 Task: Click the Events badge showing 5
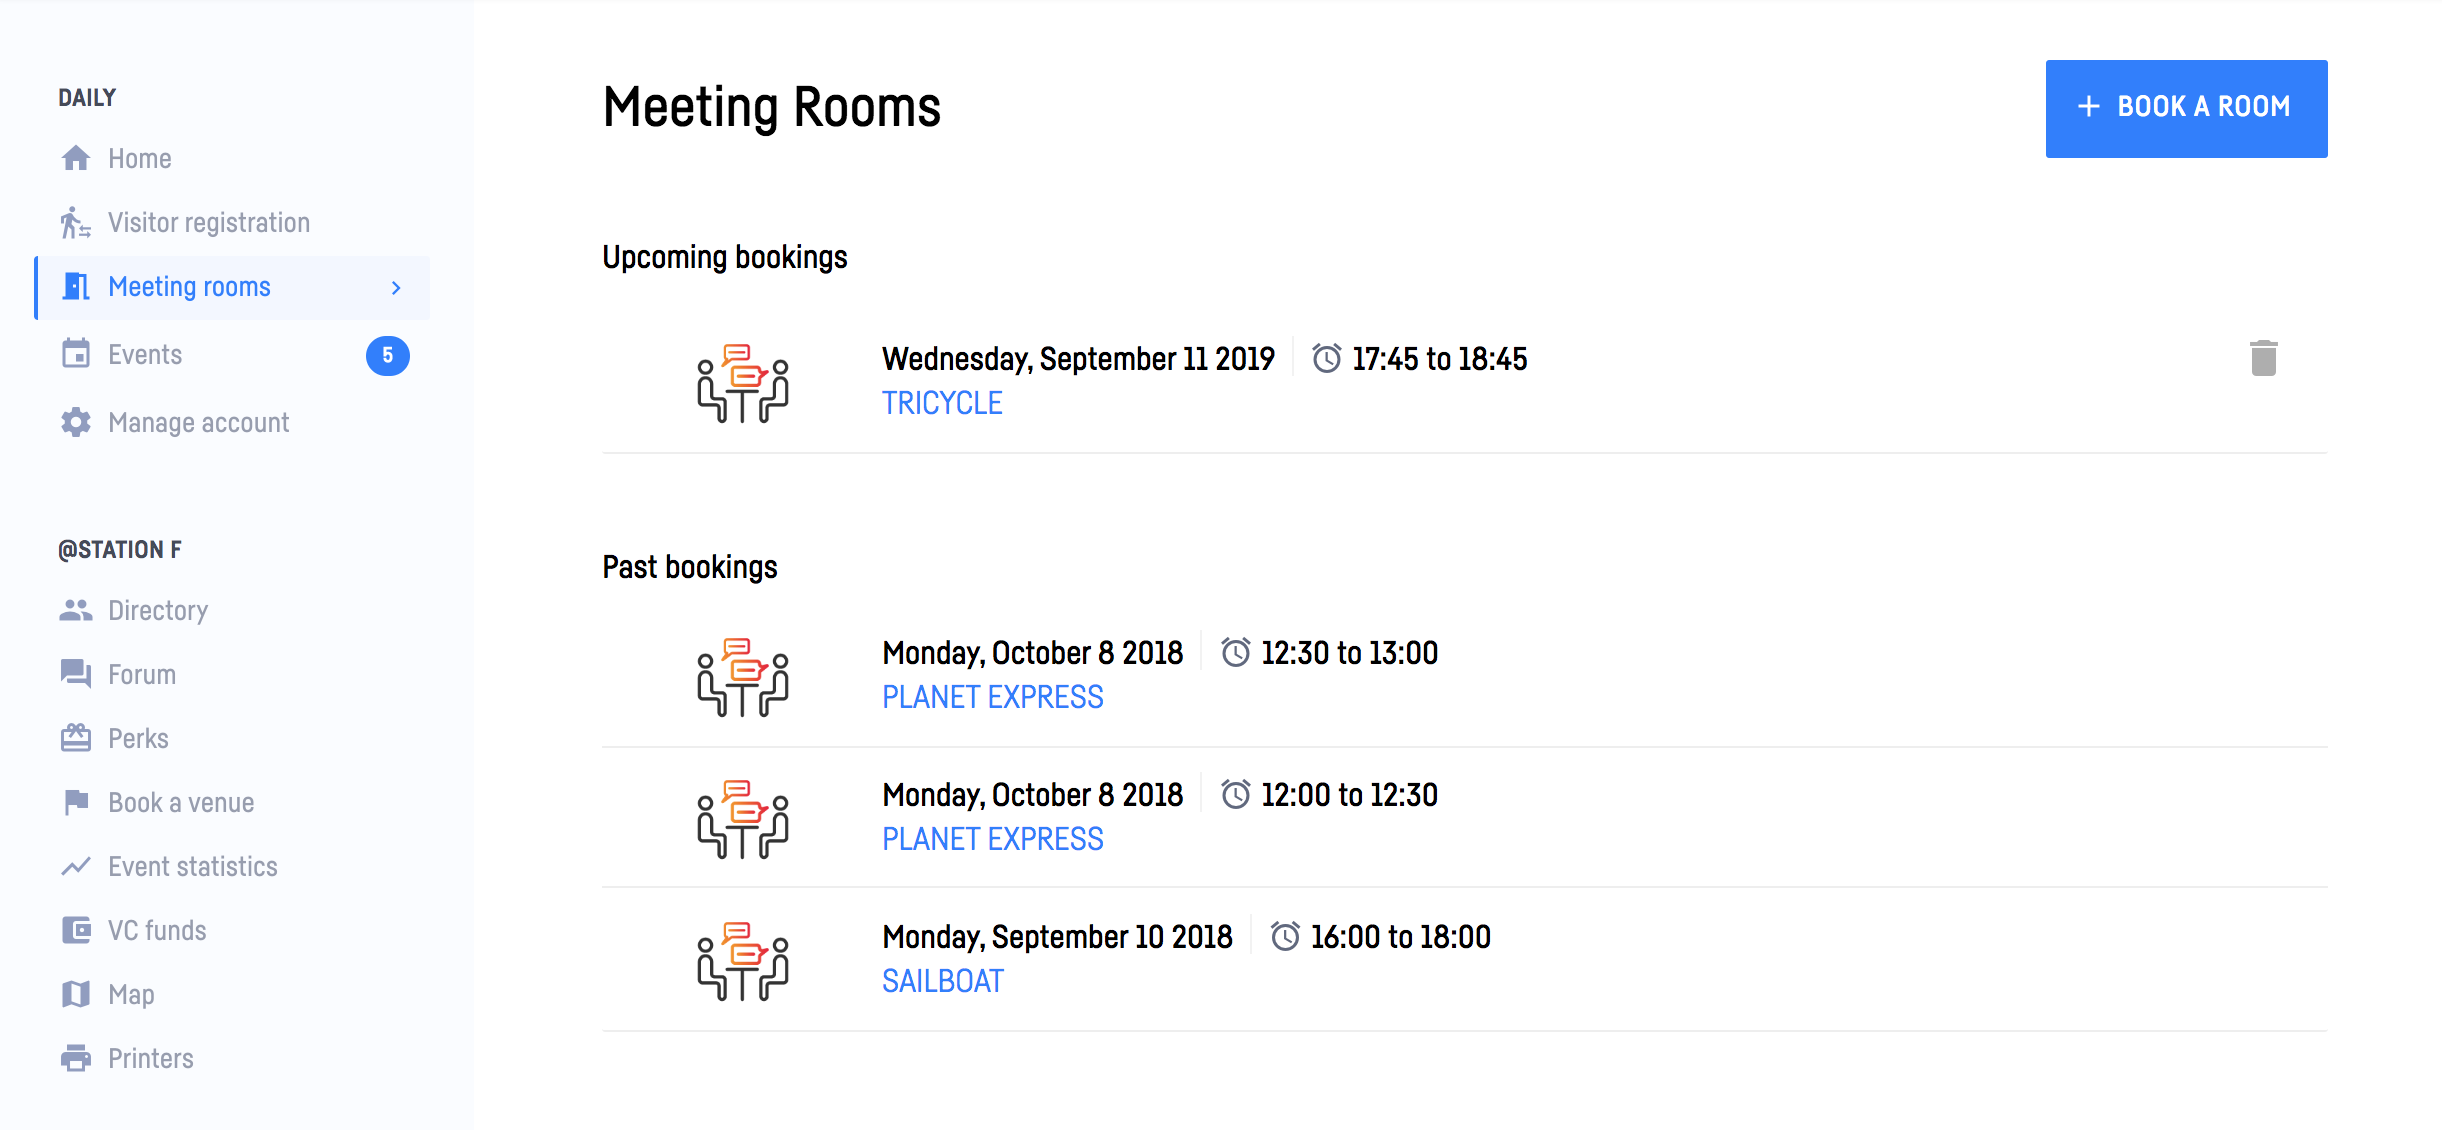[388, 355]
